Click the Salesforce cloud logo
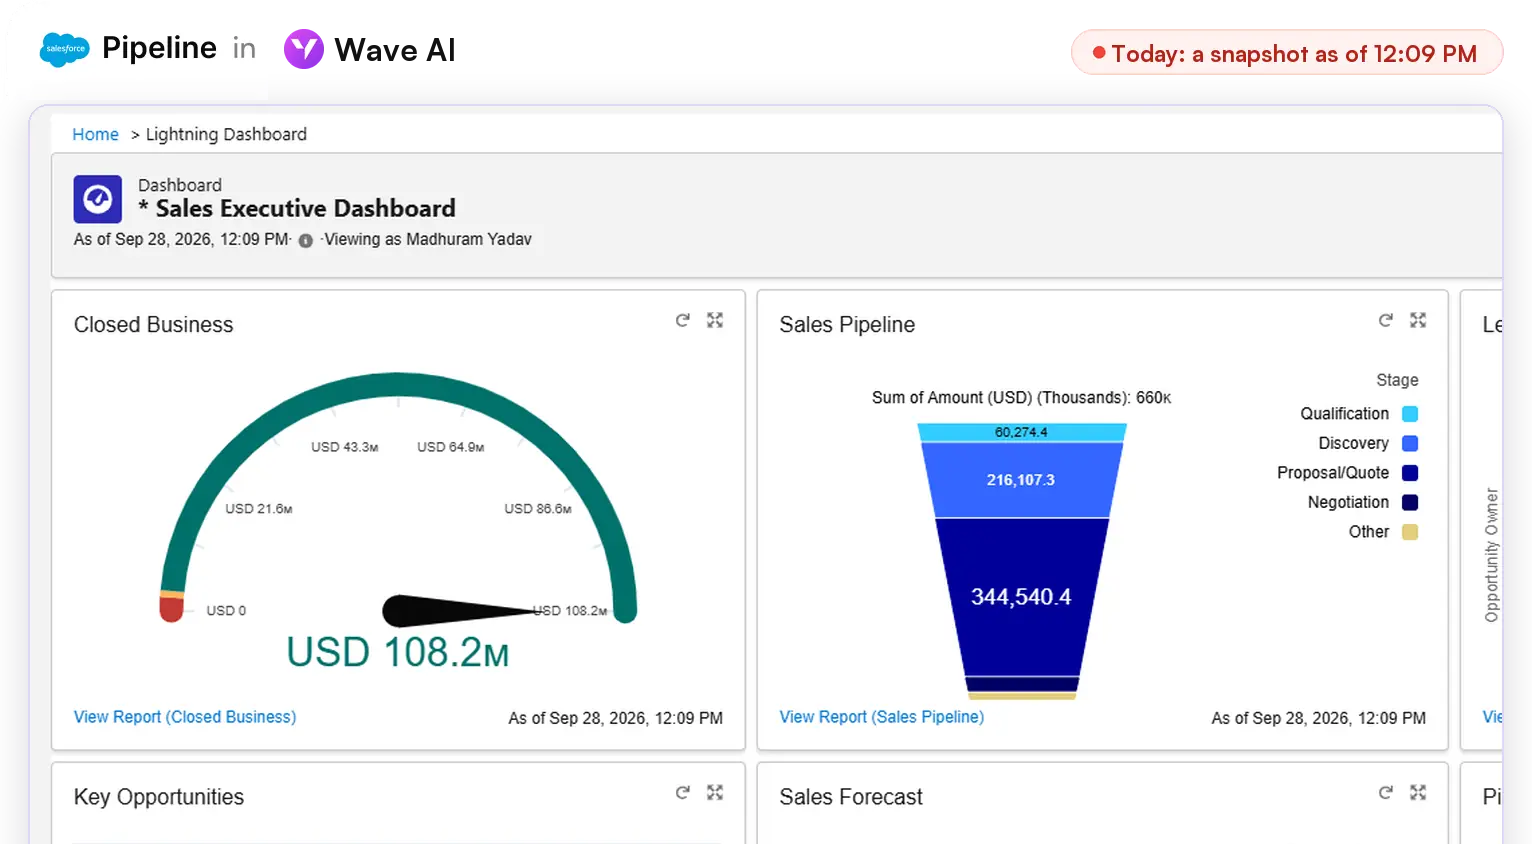 (x=65, y=49)
